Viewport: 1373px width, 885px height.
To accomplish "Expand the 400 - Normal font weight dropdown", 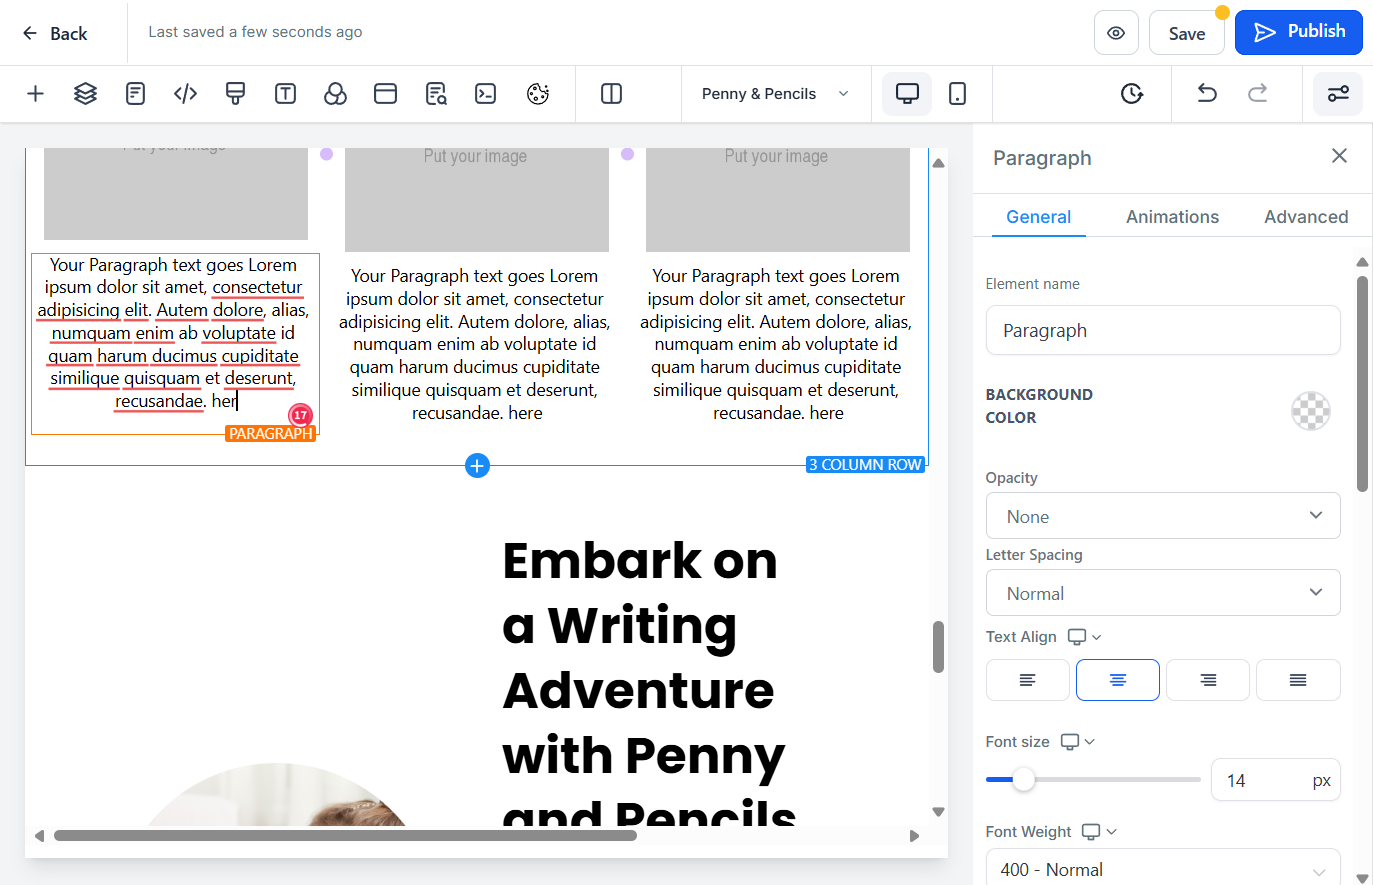I will [1163, 870].
